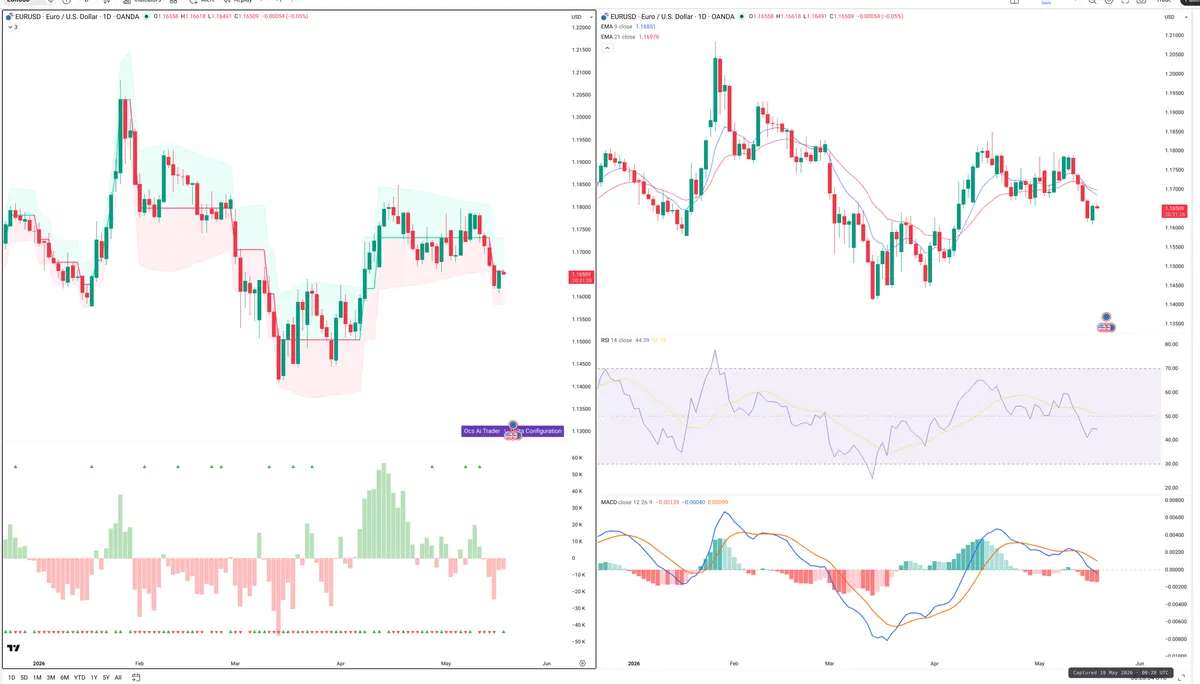Image resolution: width=1200 pixels, height=684 pixels.
Task: Select the 1M time range
Action: coord(38,677)
